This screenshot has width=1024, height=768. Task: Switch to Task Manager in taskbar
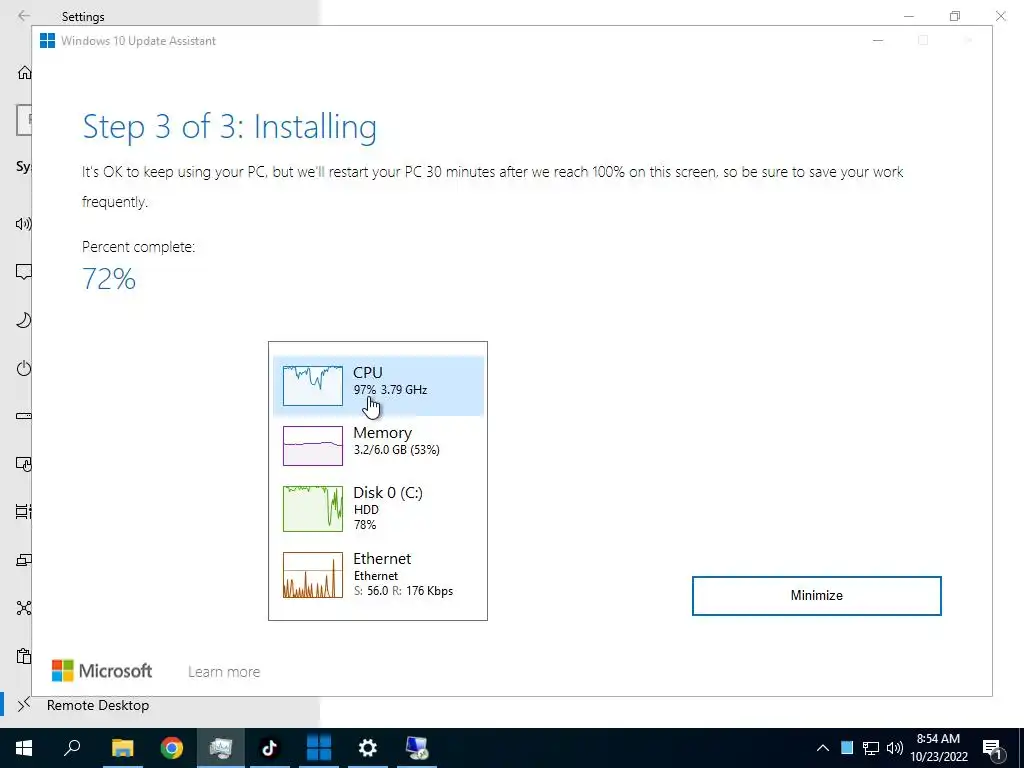click(221, 748)
